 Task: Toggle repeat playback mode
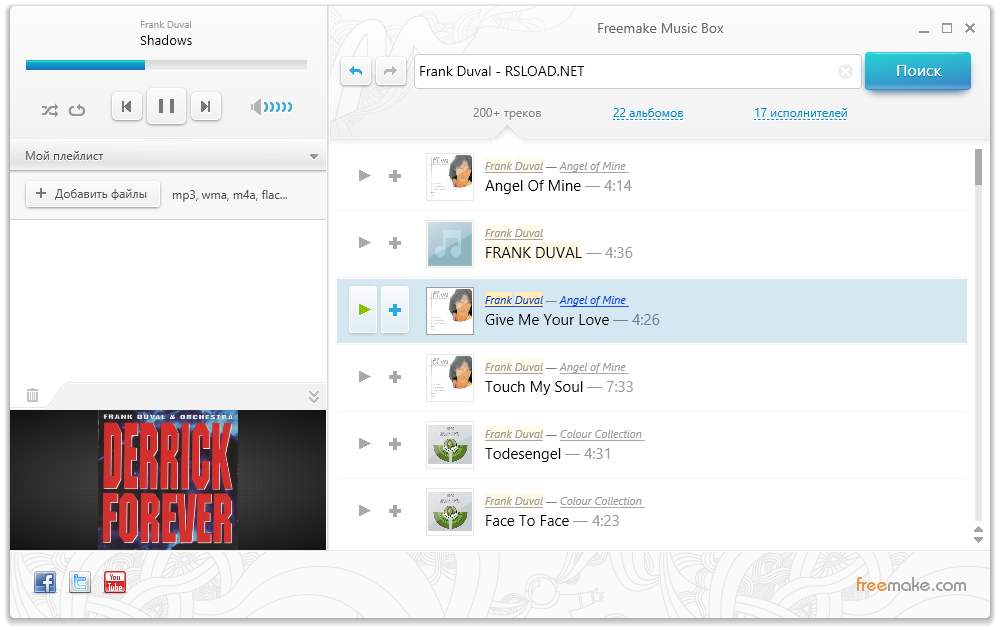pos(77,110)
